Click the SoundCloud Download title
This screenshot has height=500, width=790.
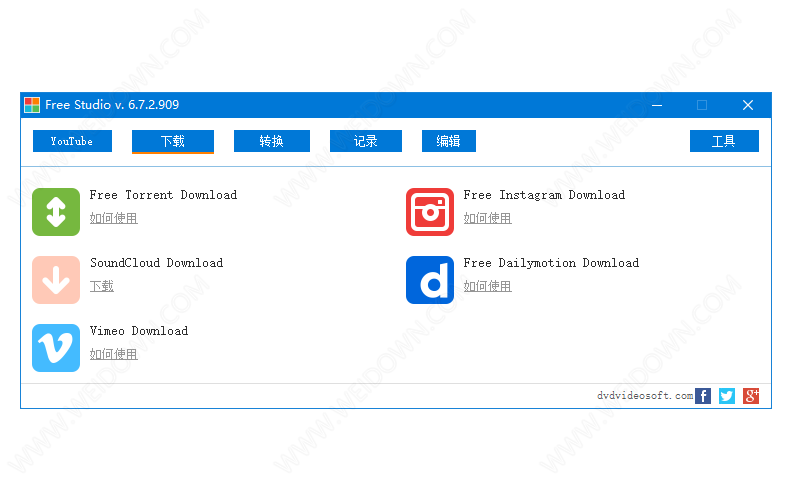(157, 263)
